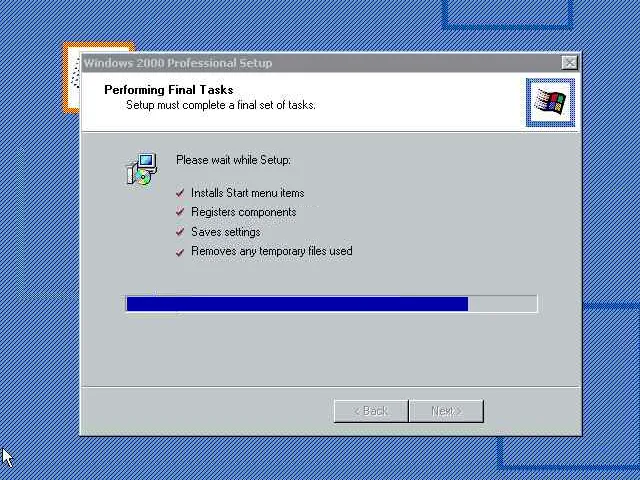Viewport: 640px width, 480px height.
Task: Click the Windows flag logo icon
Action: tap(550, 102)
